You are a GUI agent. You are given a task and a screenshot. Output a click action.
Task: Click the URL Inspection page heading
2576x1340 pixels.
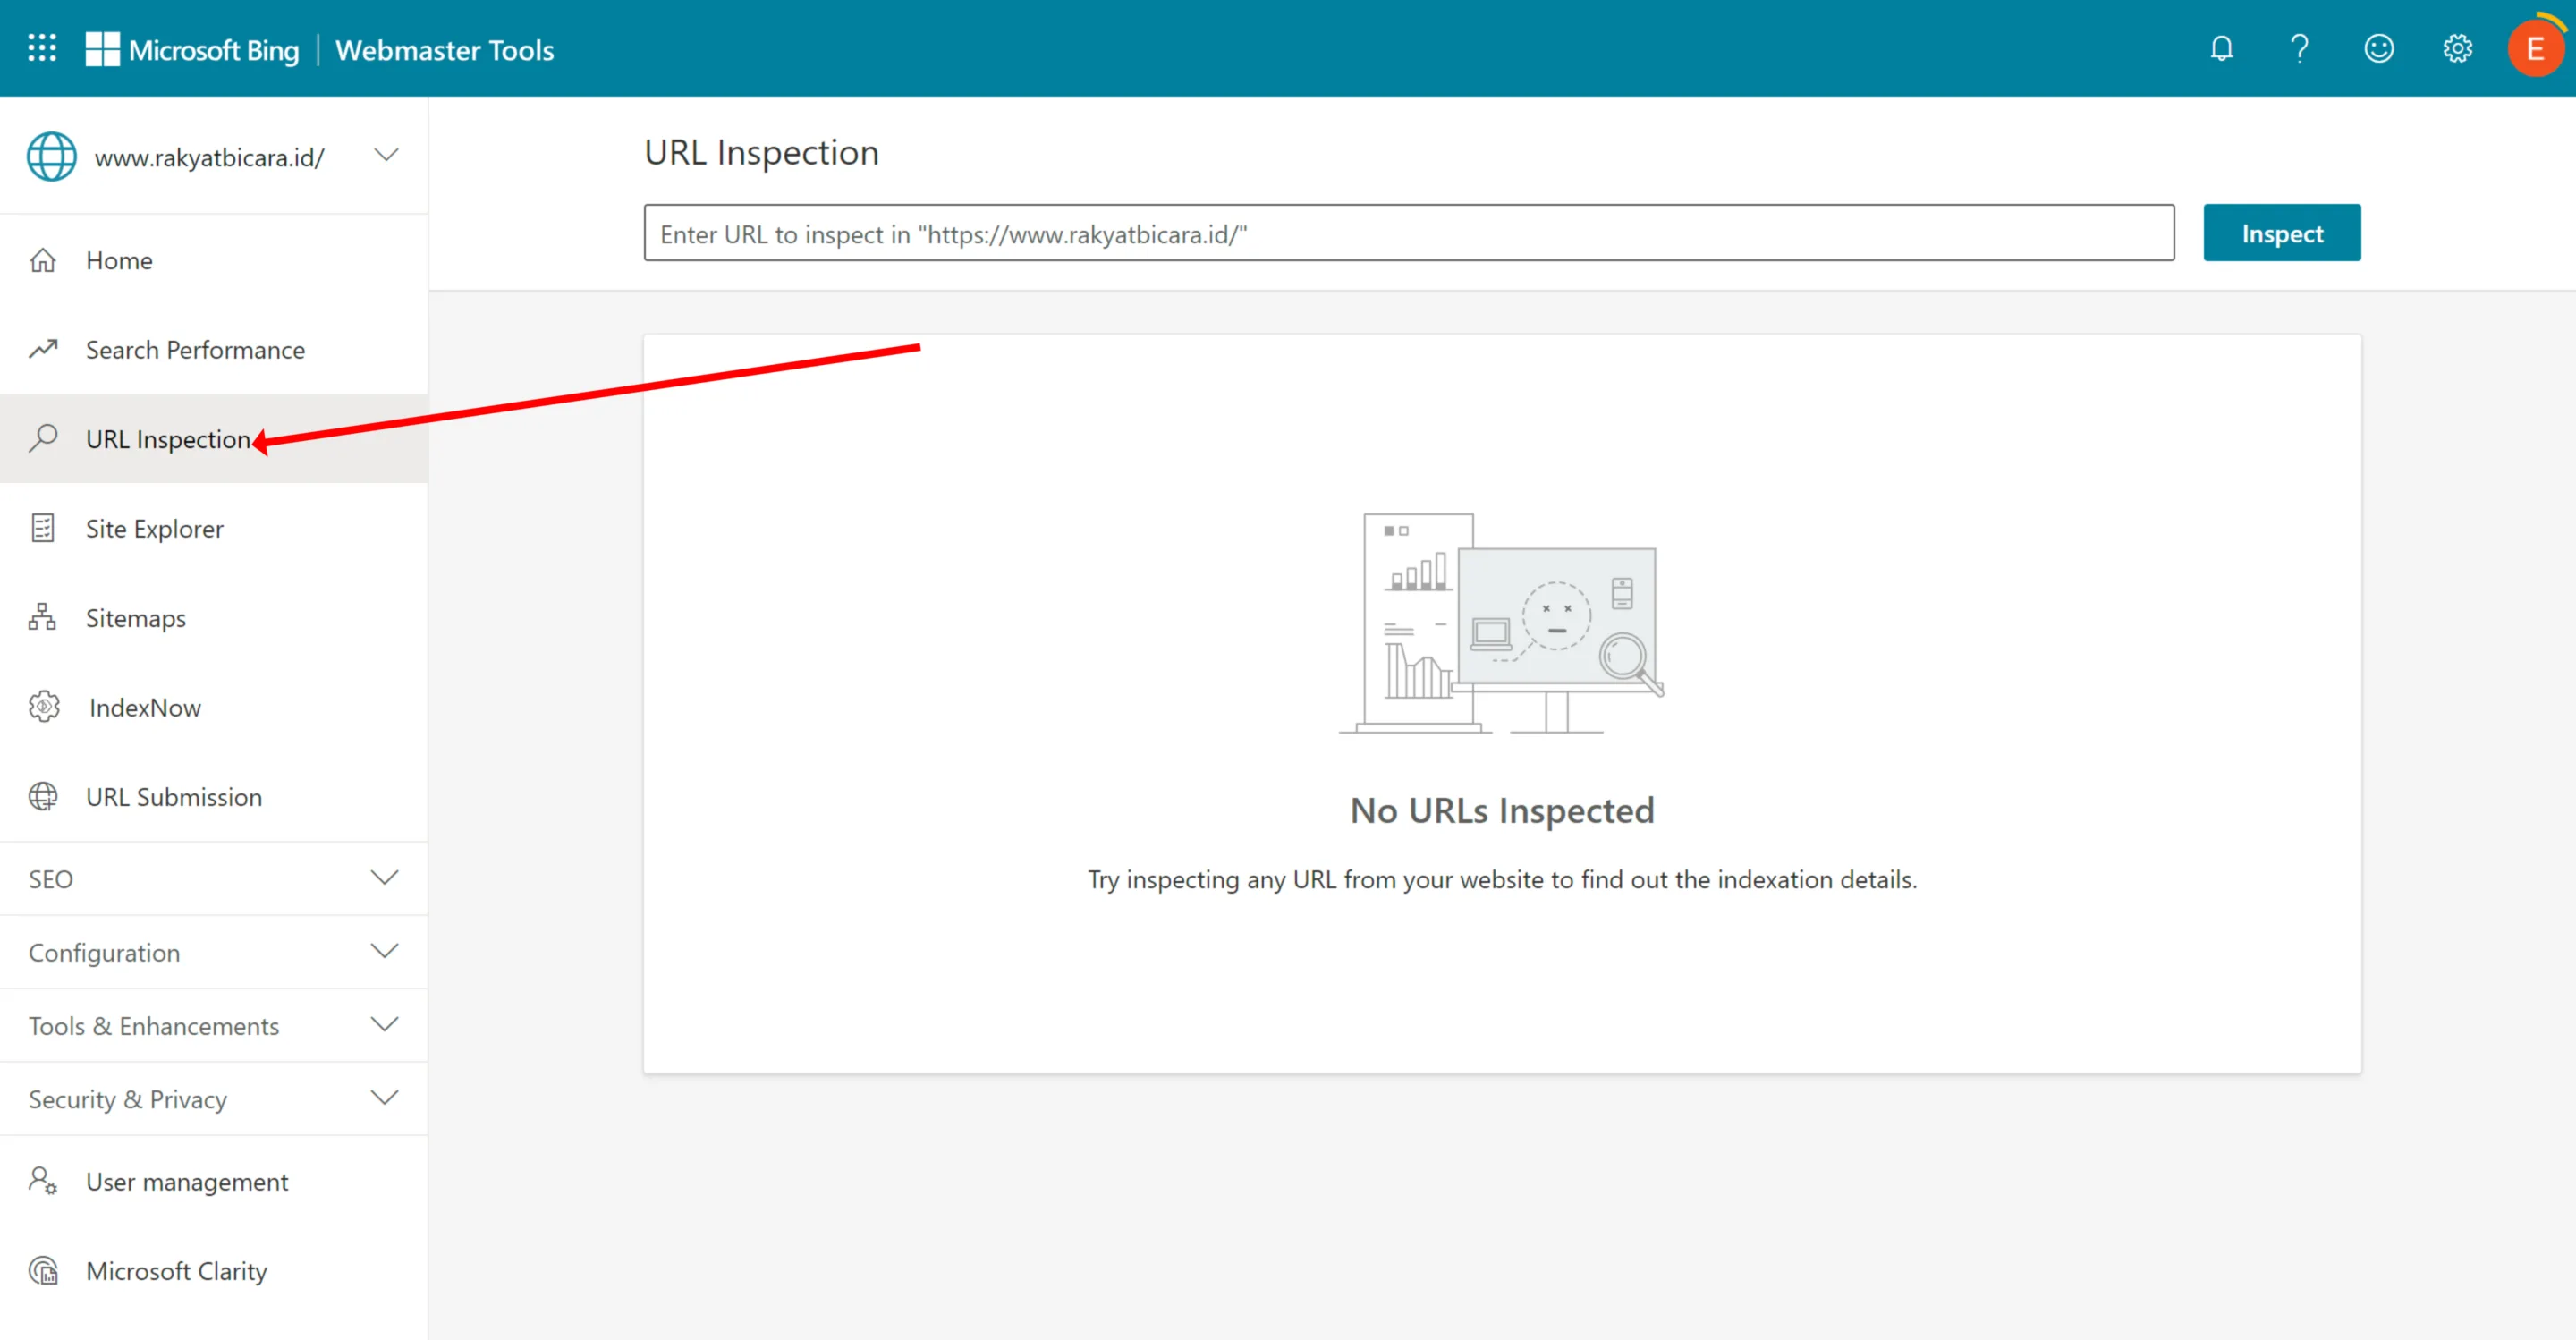761,152
